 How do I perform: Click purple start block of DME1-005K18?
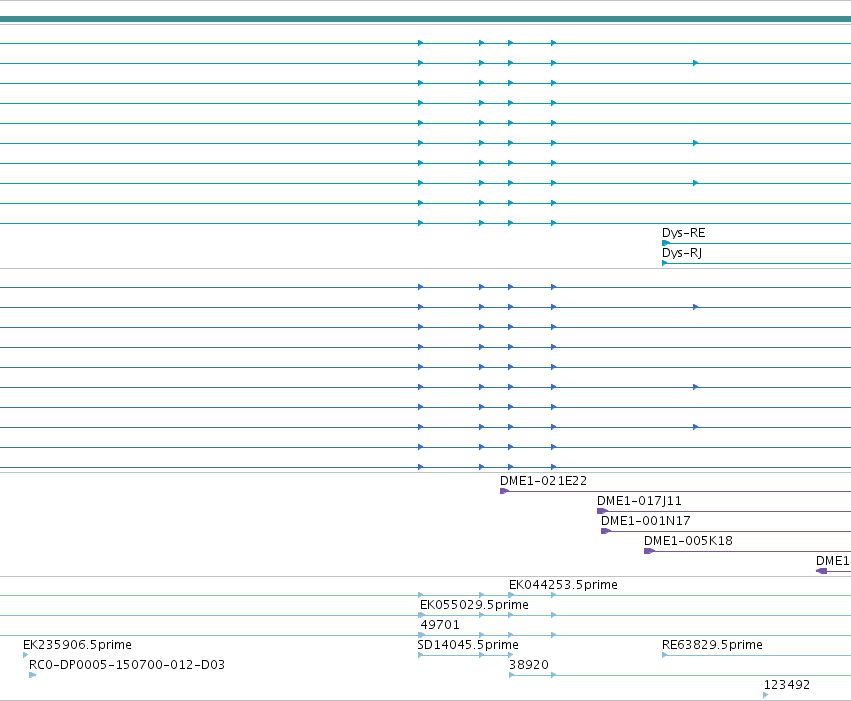[649, 551]
